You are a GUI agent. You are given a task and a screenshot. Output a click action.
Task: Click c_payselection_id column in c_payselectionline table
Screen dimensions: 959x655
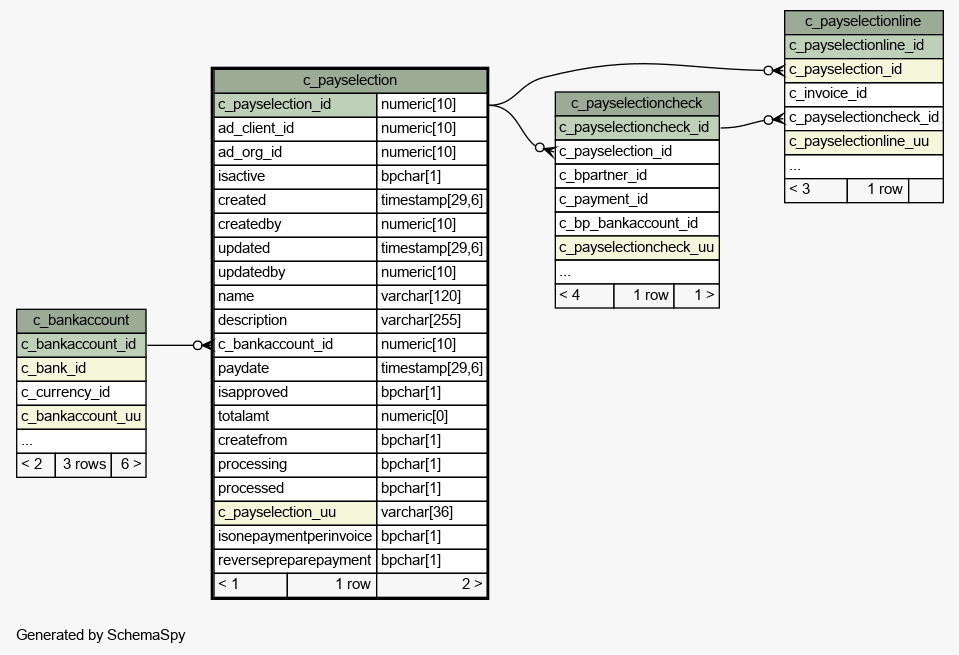pos(864,70)
